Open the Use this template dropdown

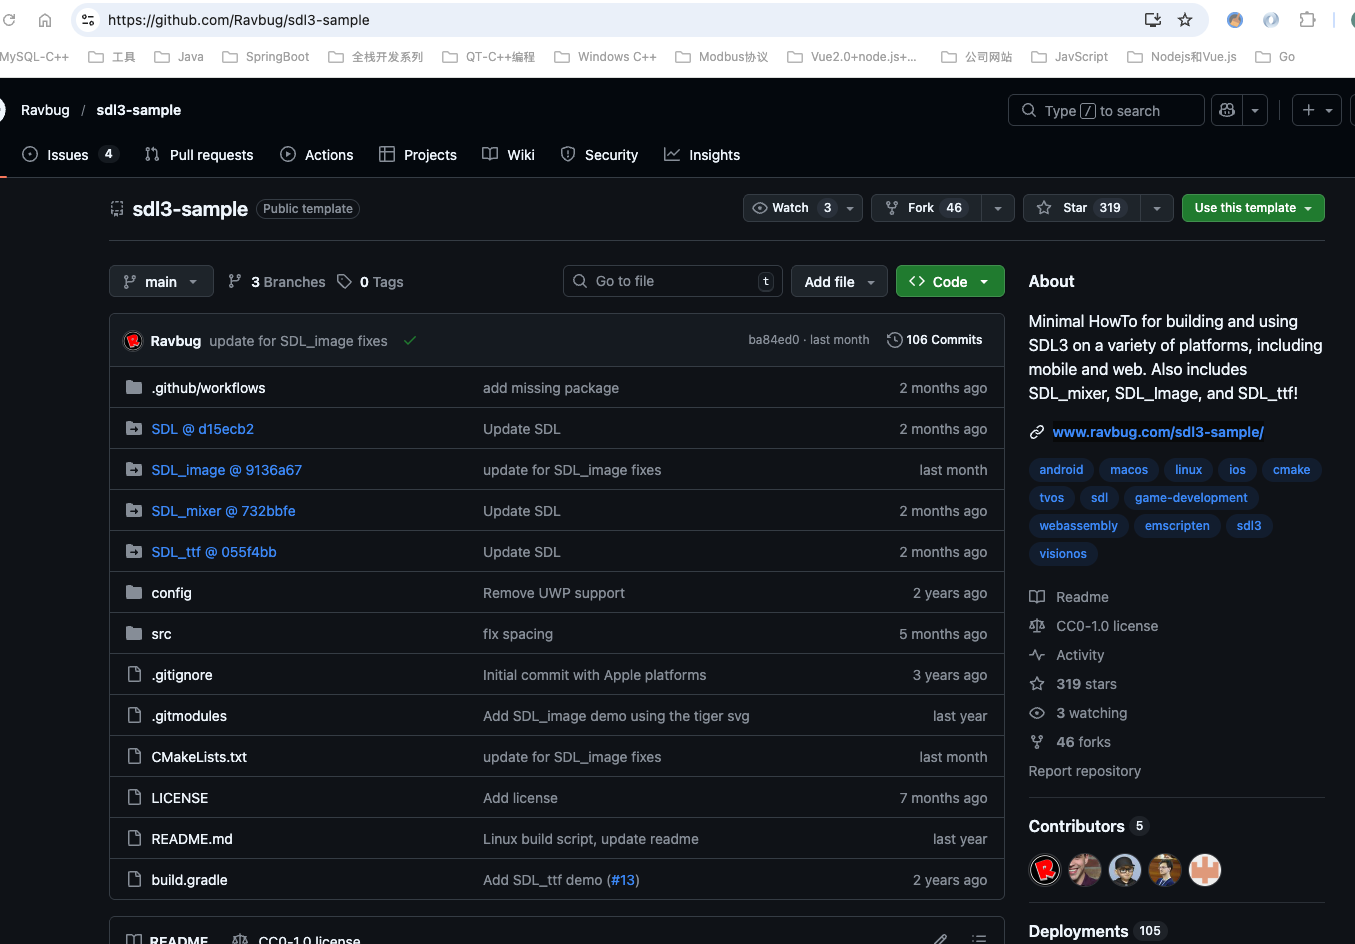coord(1253,208)
